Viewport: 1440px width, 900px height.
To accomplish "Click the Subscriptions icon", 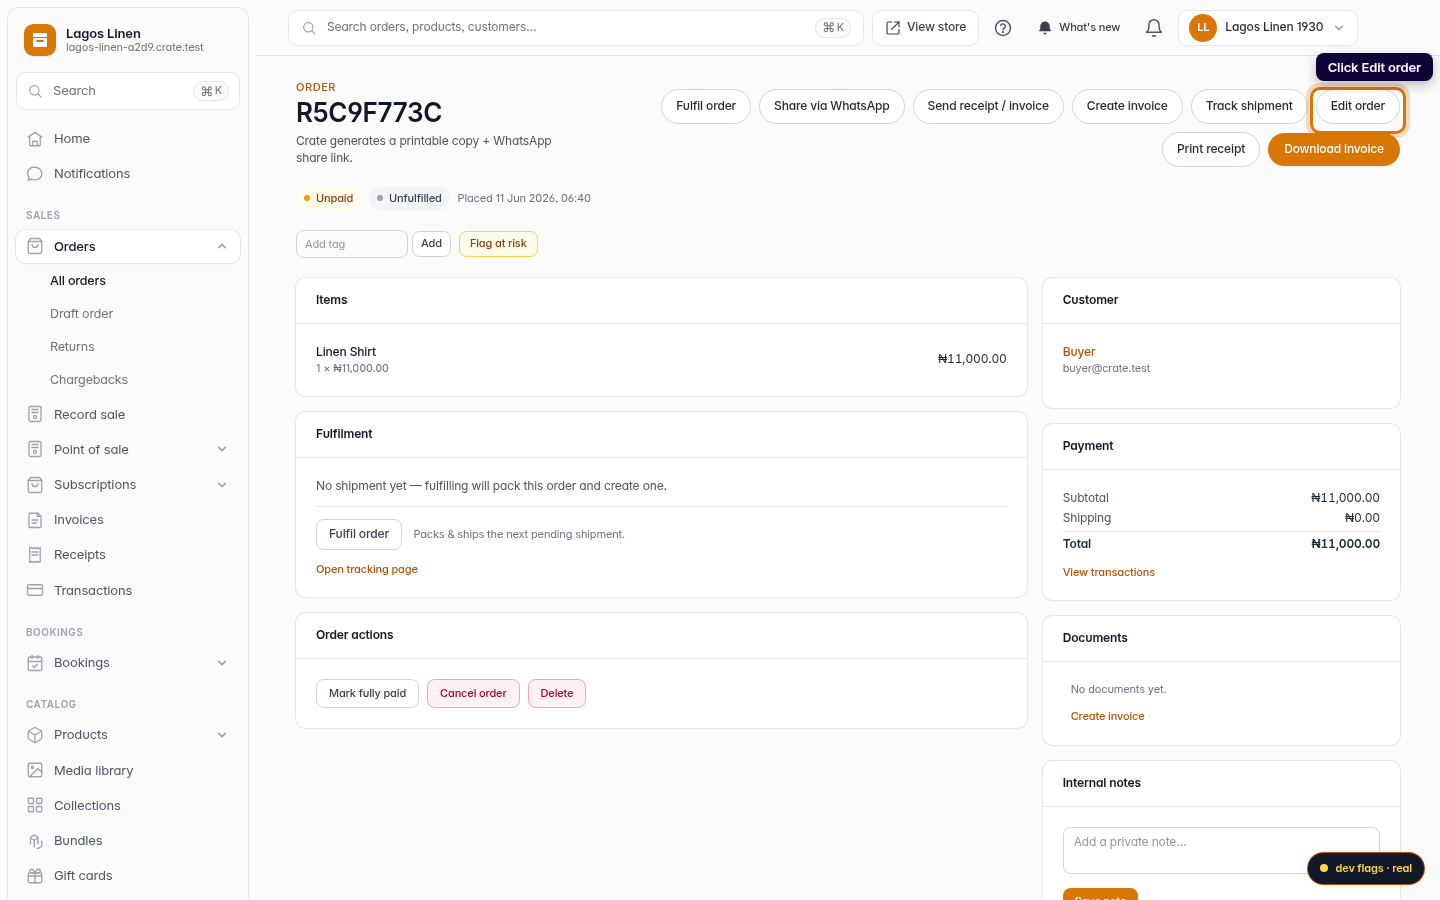I will tap(35, 485).
